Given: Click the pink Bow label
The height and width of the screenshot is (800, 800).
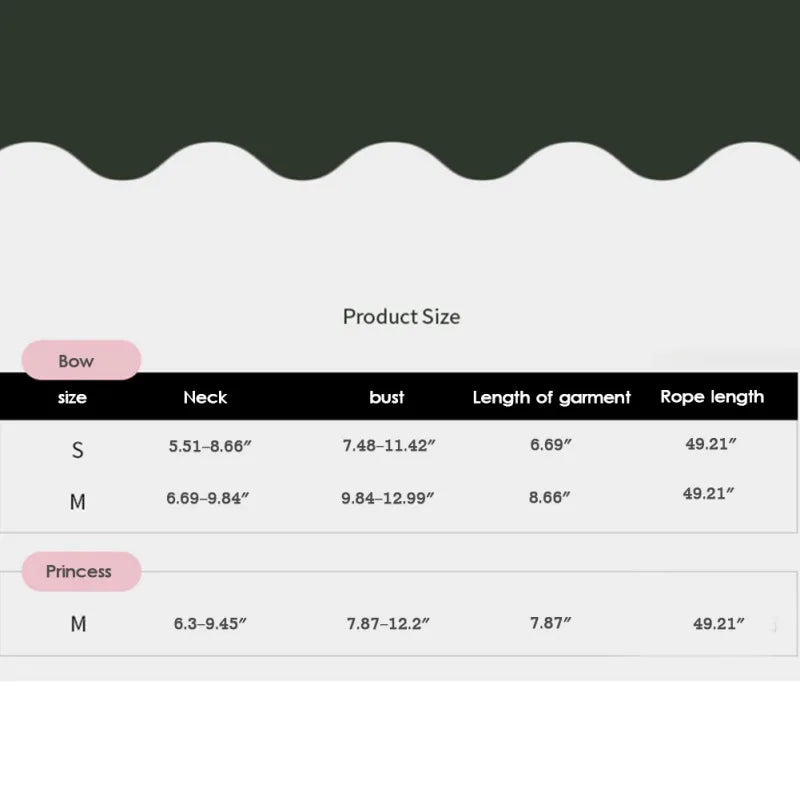Looking at the screenshot, I should tap(77, 361).
